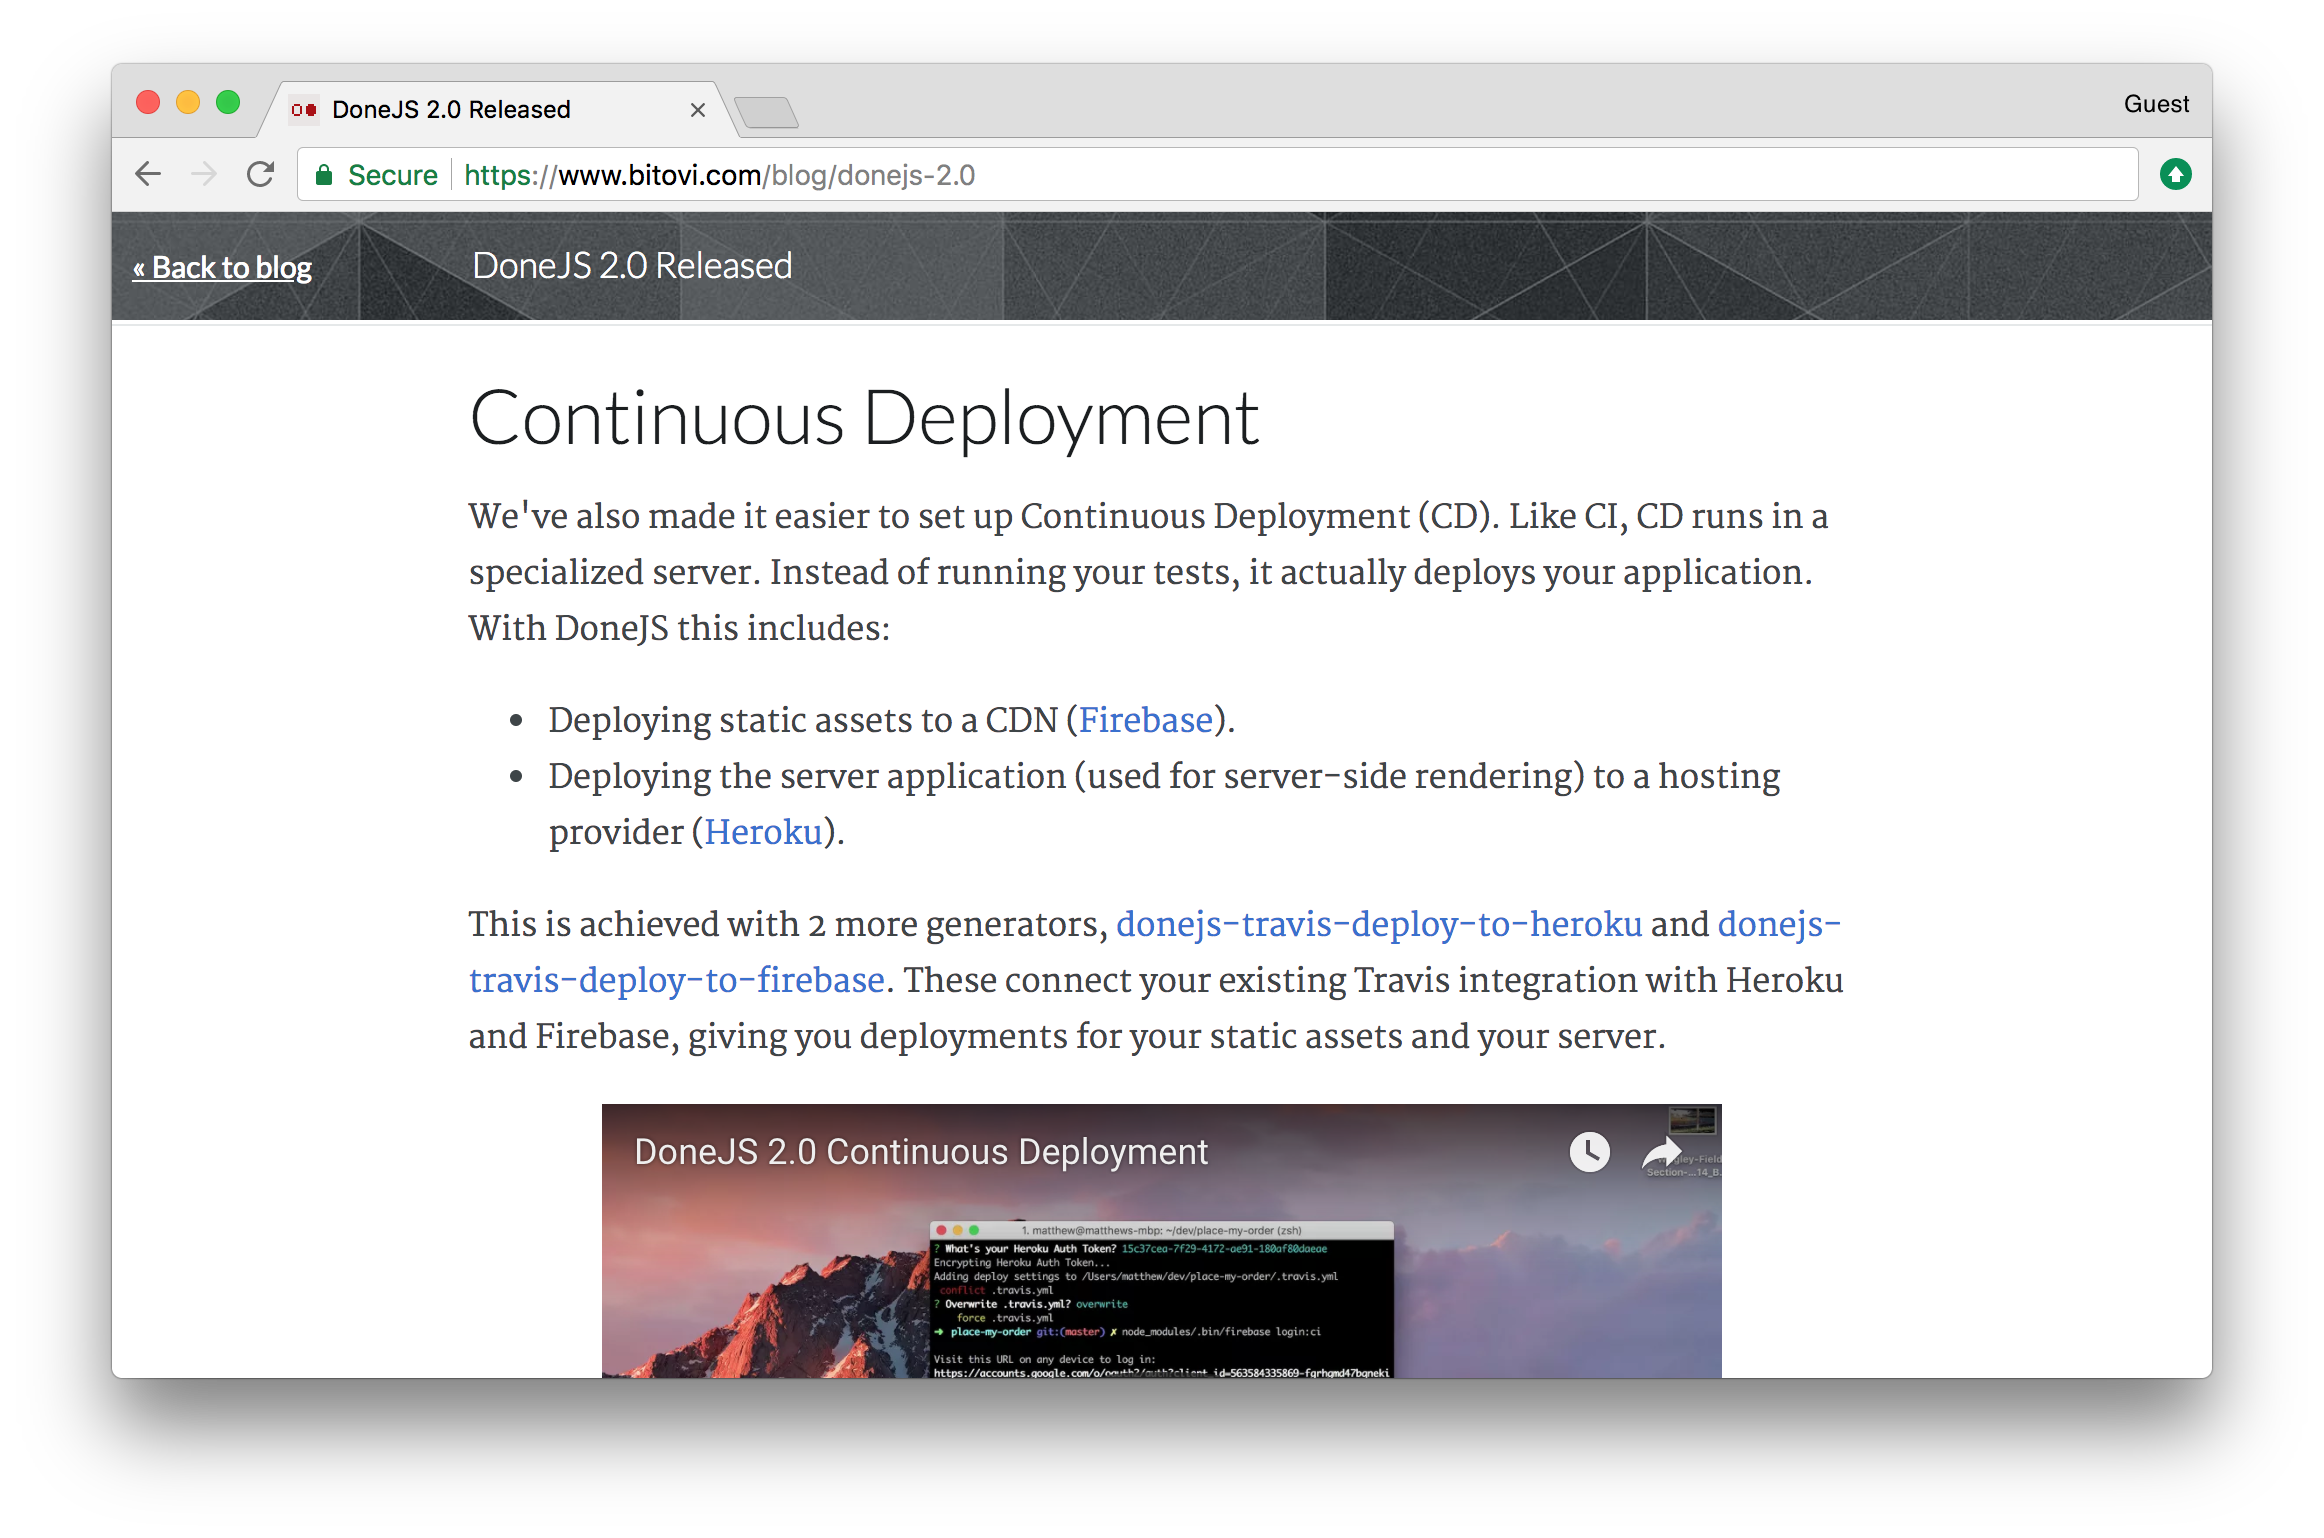Click the Continuous Deployment heading

coord(864,418)
